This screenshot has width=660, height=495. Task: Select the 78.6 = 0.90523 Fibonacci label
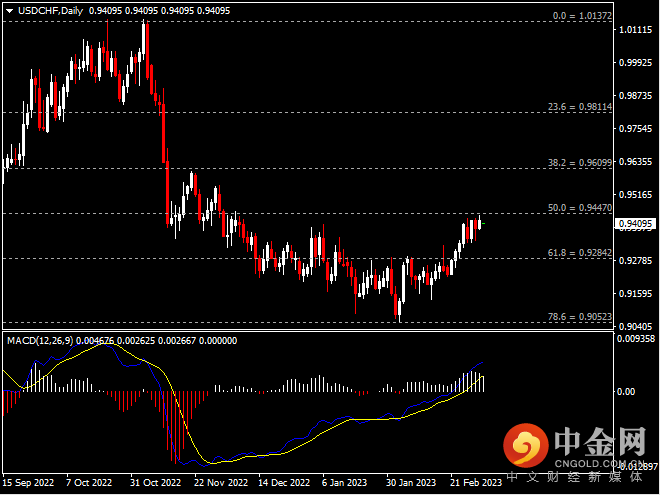579,316
